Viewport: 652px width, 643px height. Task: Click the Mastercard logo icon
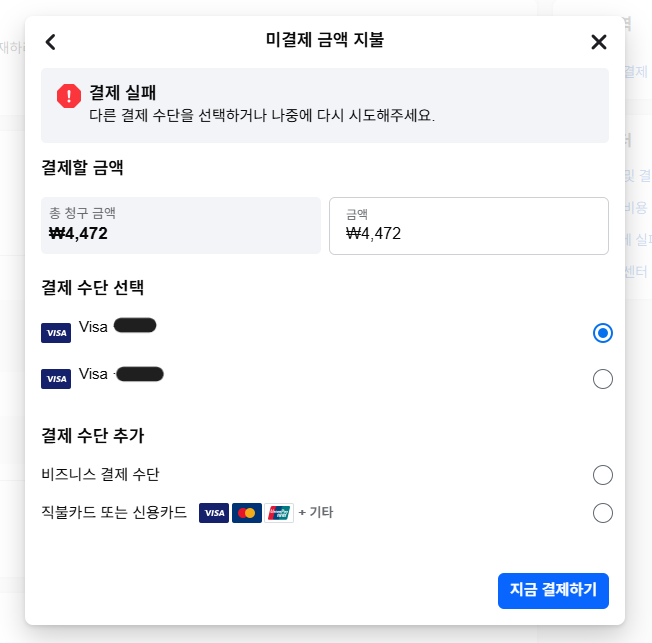(247, 513)
